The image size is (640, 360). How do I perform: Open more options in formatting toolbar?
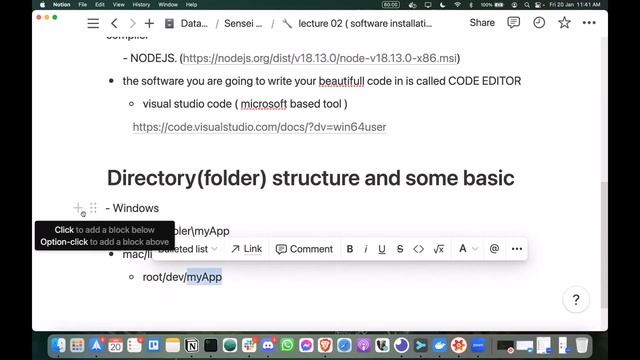pyautogui.click(x=517, y=249)
